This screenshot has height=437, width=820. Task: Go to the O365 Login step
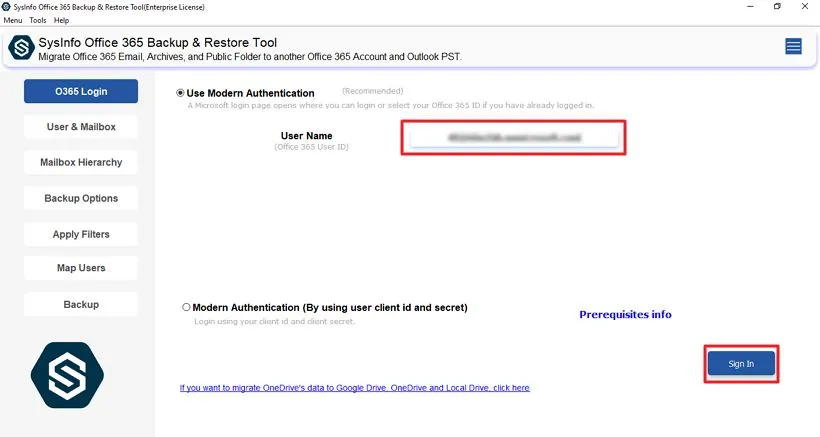pyautogui.click(x=81, y=91)
